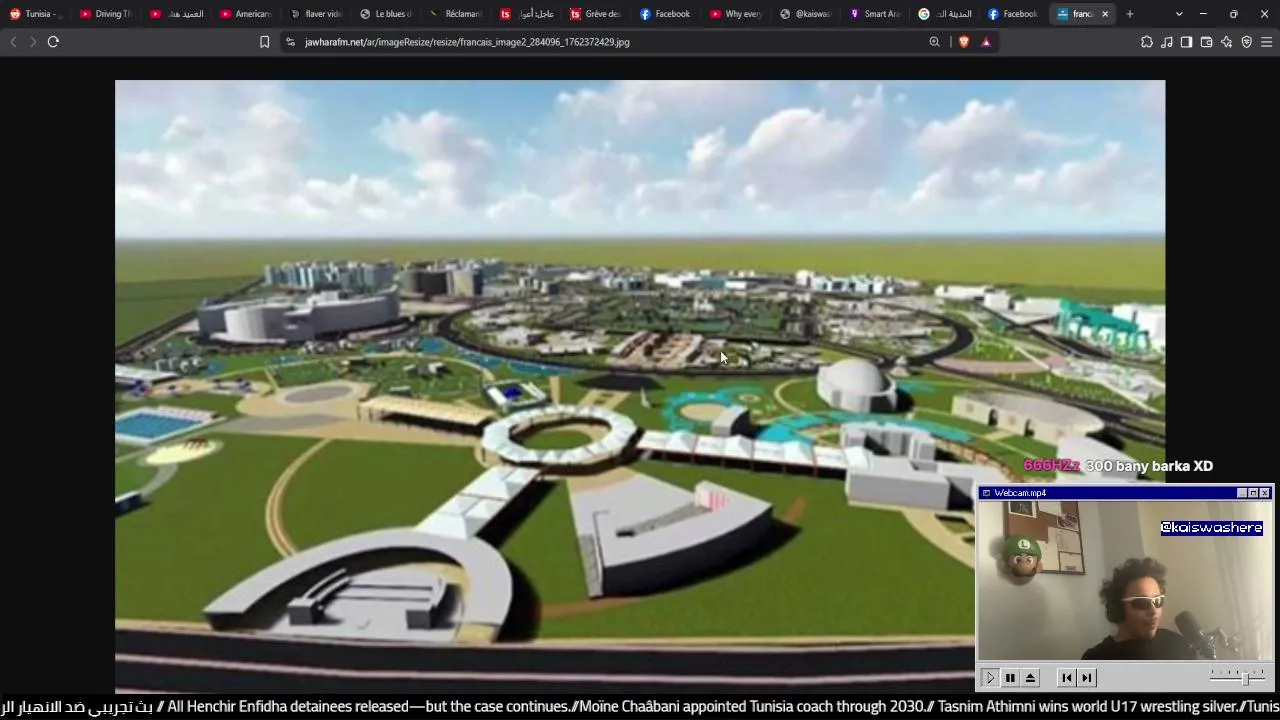1280x720 pixels.
Task: Switch to the Driving YouTube tab
Action: click(105, 14)
